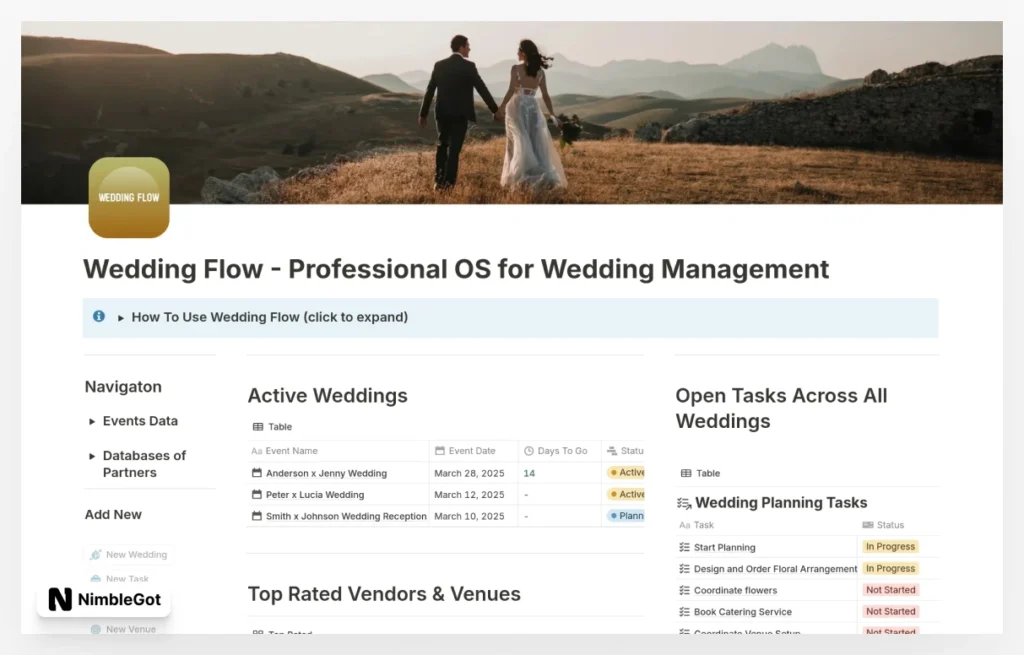Click the New Wedding button icon
Image resolution: width=1024 pixels, height=655 pixels.
[96, 554]
